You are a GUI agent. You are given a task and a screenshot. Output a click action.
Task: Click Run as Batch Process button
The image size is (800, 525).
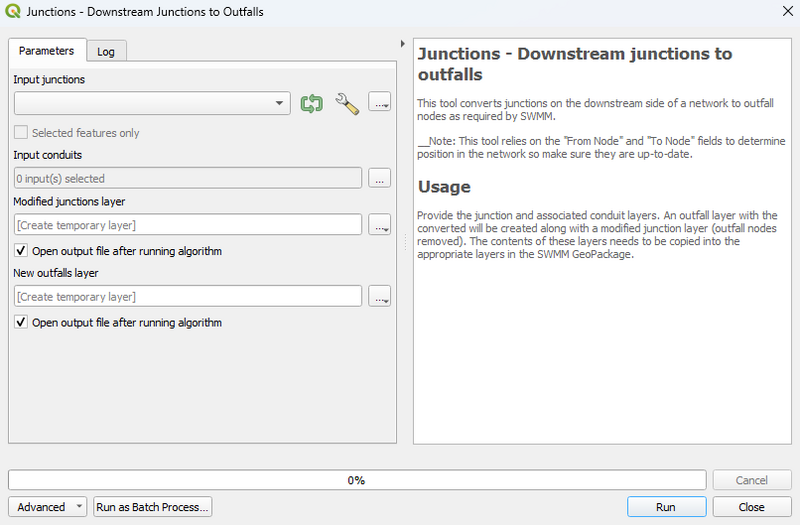tap(153, 507)
